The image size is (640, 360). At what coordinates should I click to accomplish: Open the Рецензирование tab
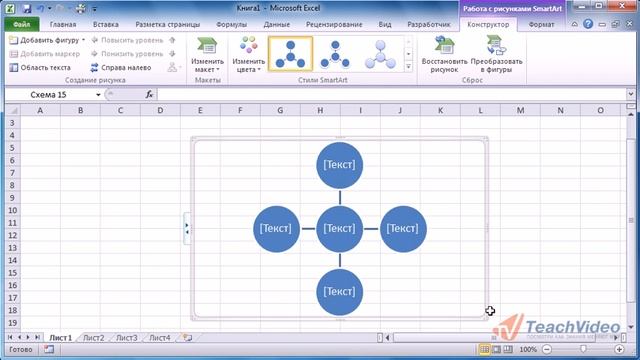(x=334, y=24)
